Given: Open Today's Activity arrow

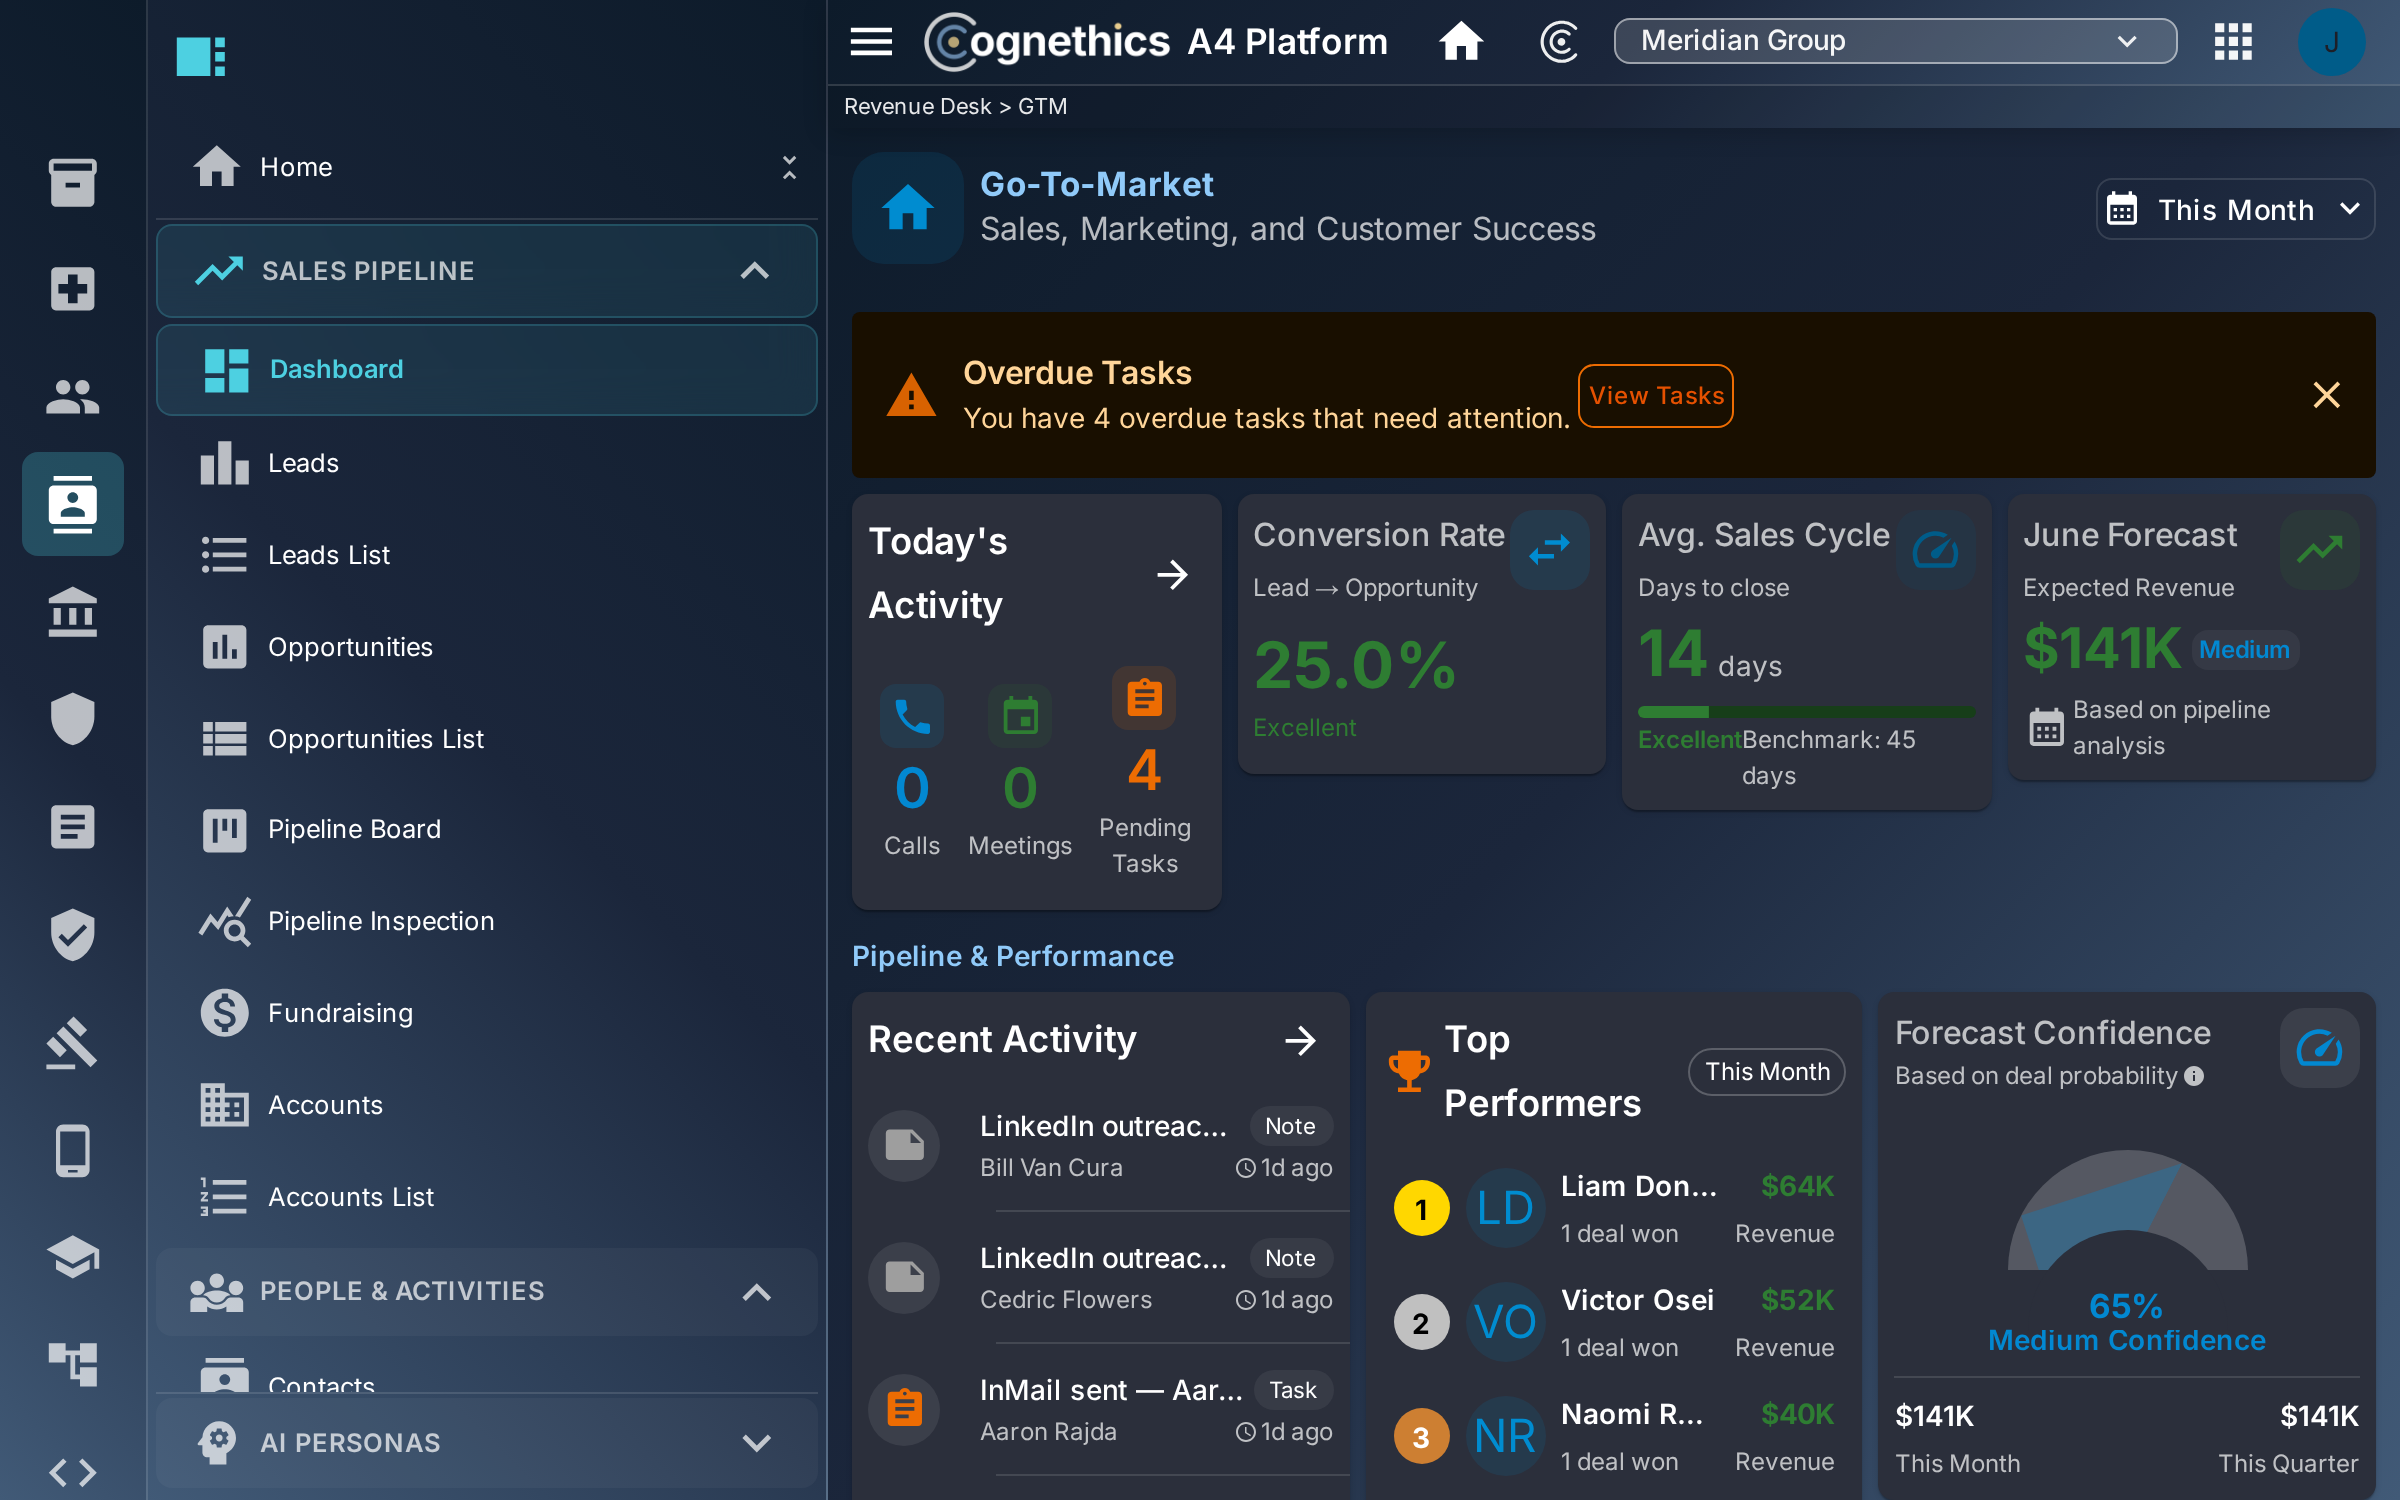Looking at the screenshot, I should click(1172, 574).
